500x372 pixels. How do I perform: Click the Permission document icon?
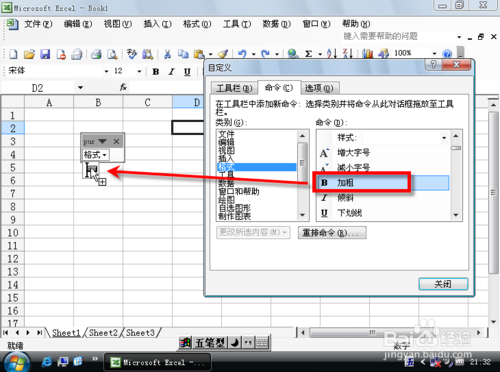[61, 54]
